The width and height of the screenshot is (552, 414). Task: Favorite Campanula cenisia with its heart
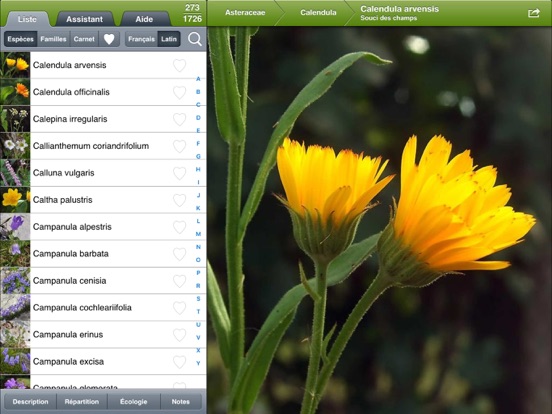click(179, 281)
